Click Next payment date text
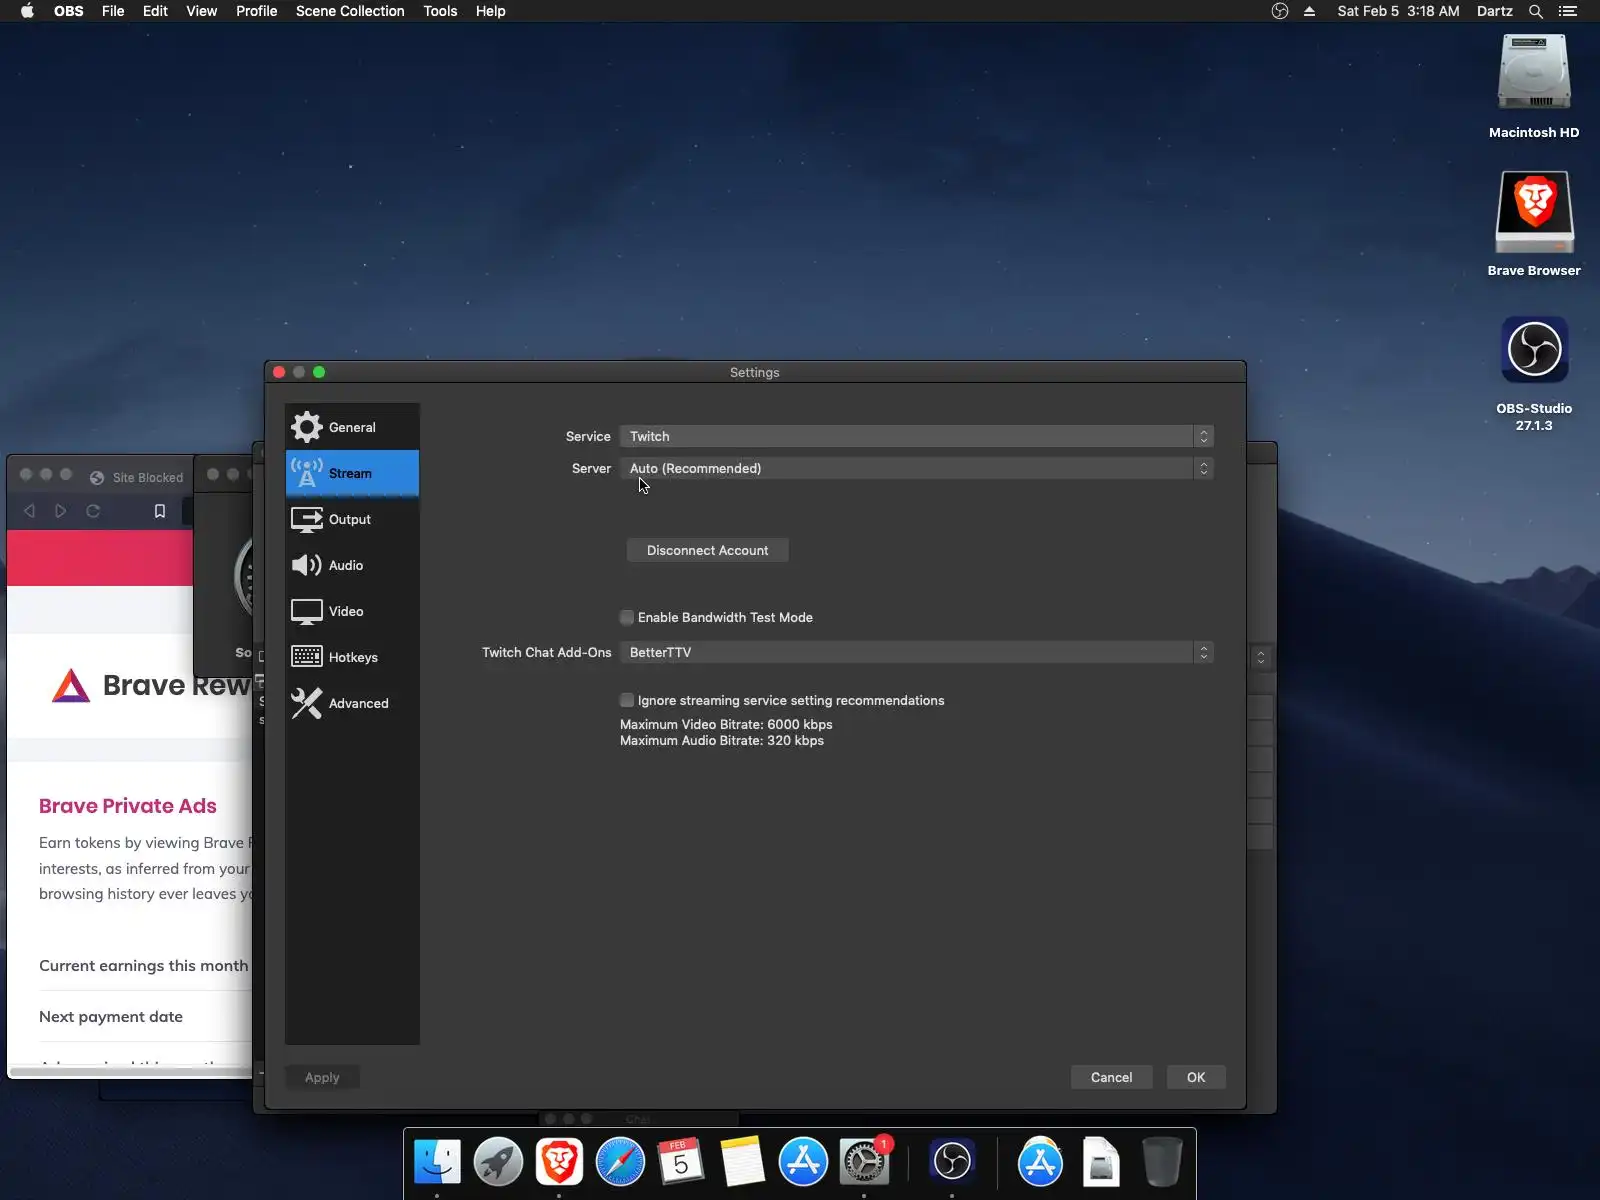Image resolution: width=1600 pixels, height=1200 pixels. 111,1017
